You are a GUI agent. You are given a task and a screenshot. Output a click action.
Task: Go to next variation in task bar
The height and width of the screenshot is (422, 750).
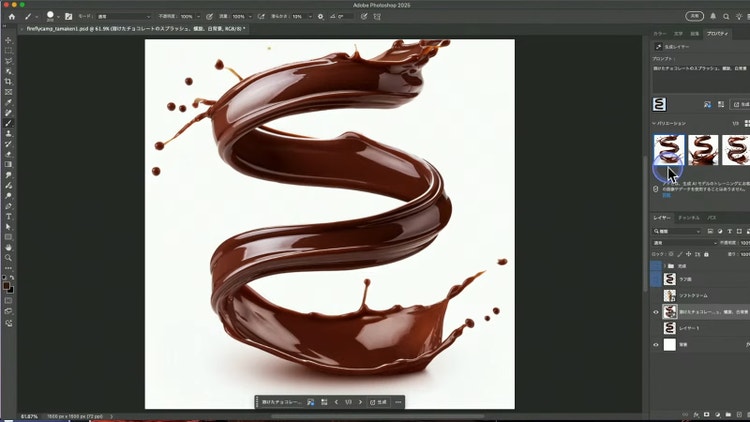pos(360,402)
